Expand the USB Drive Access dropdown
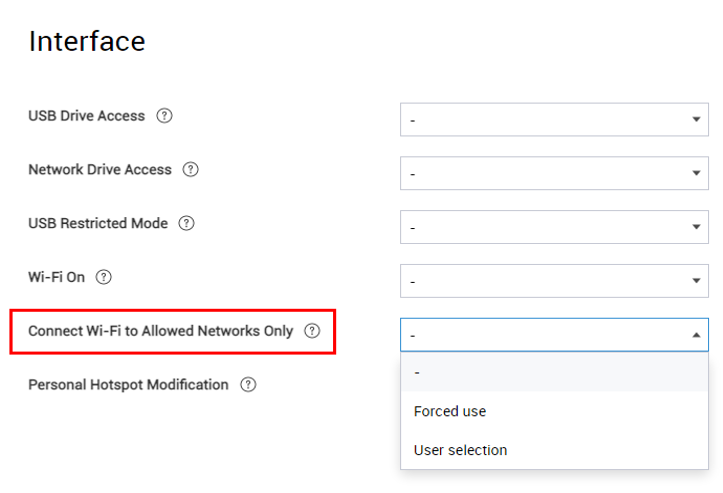 tap(554, 119)
